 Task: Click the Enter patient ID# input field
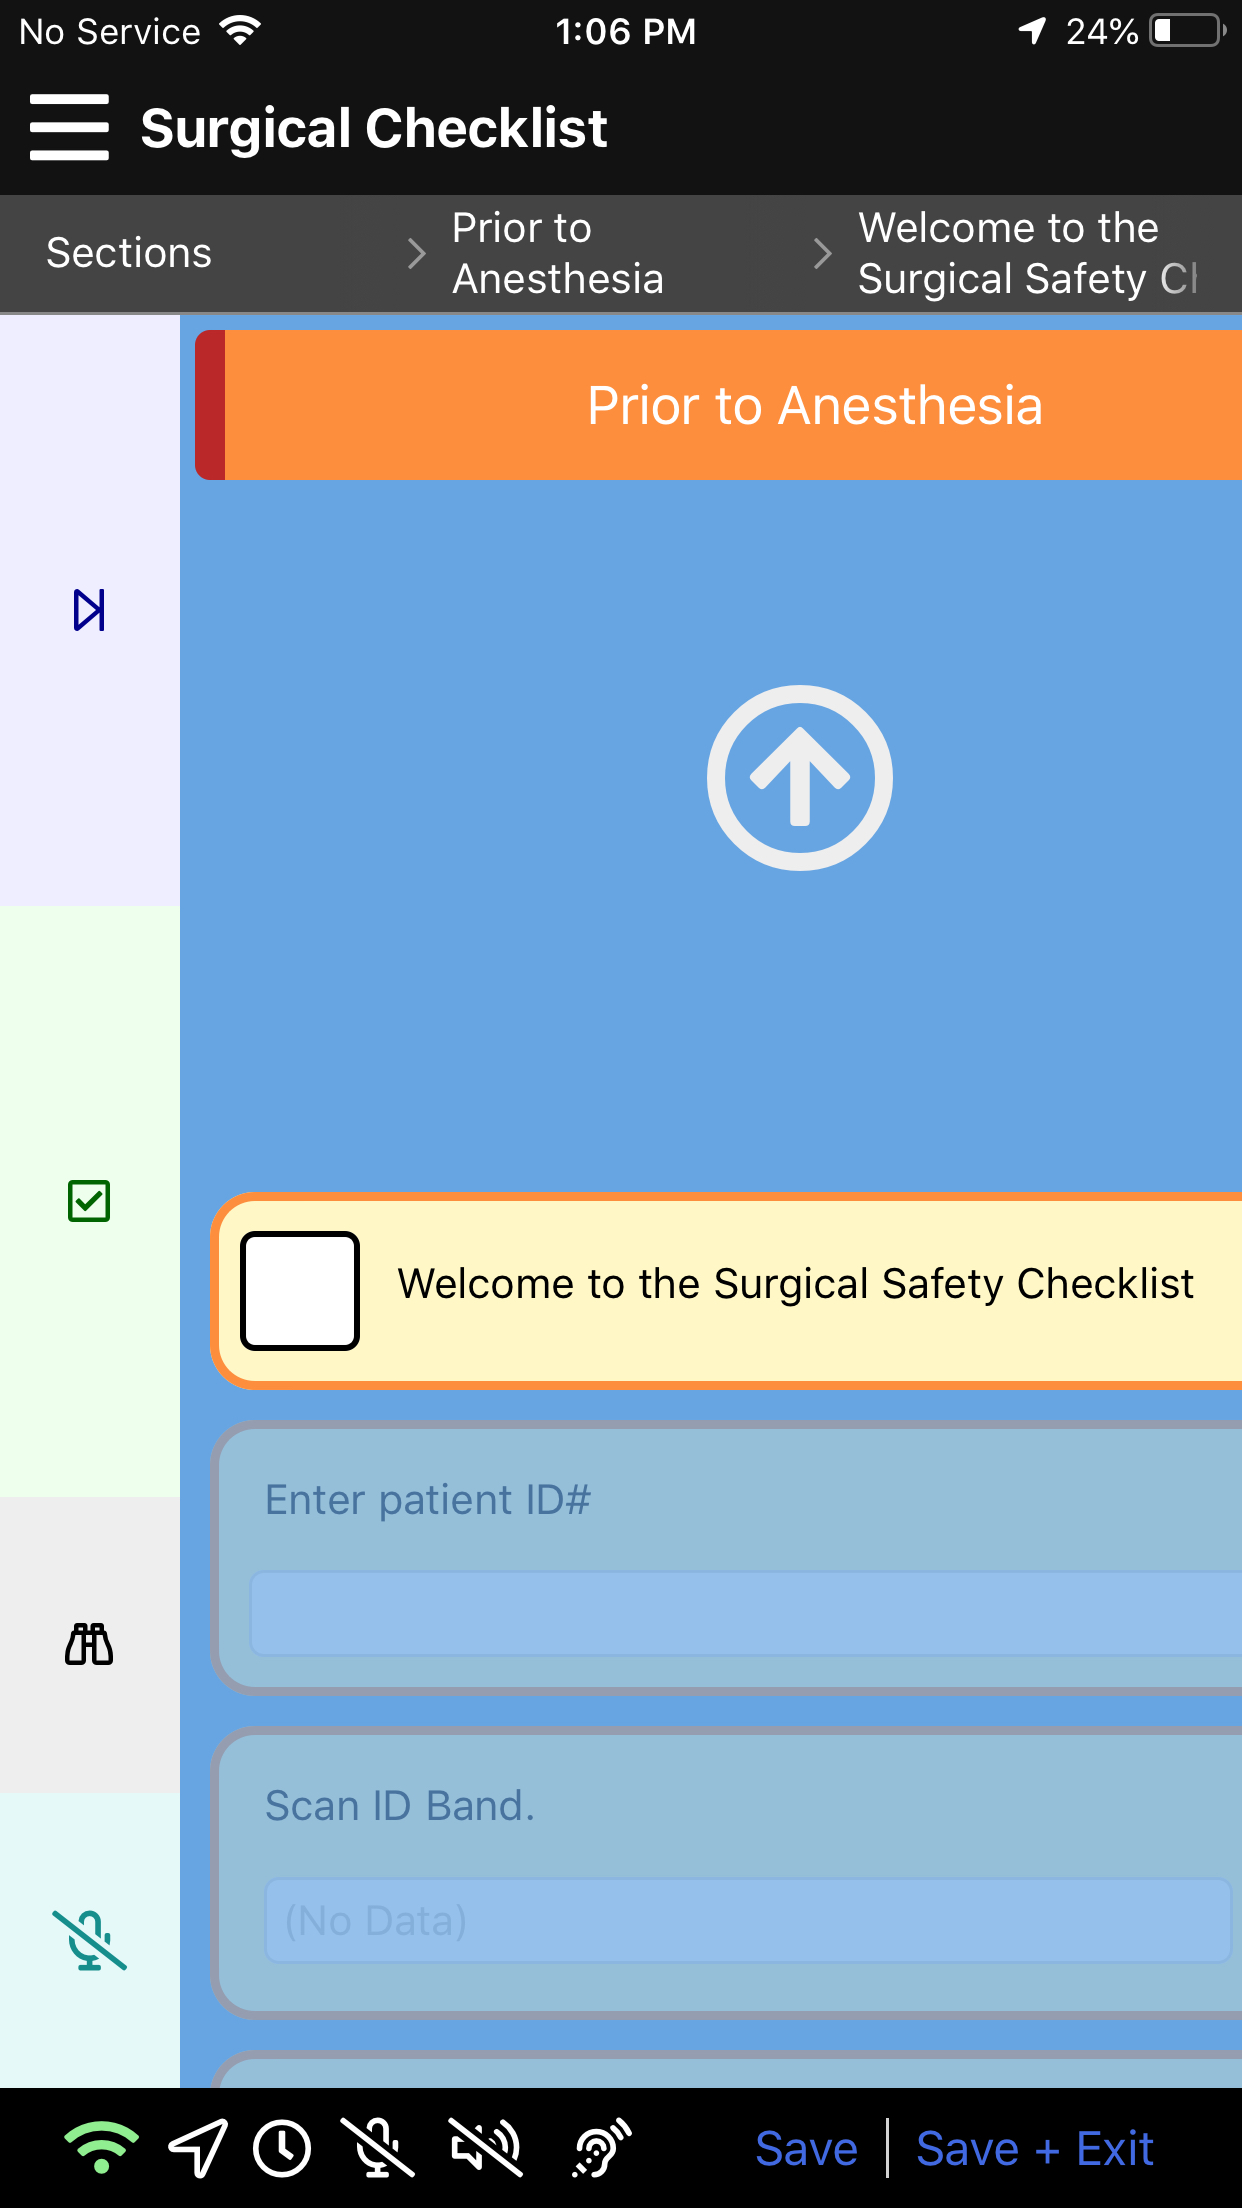(745, 1613)
